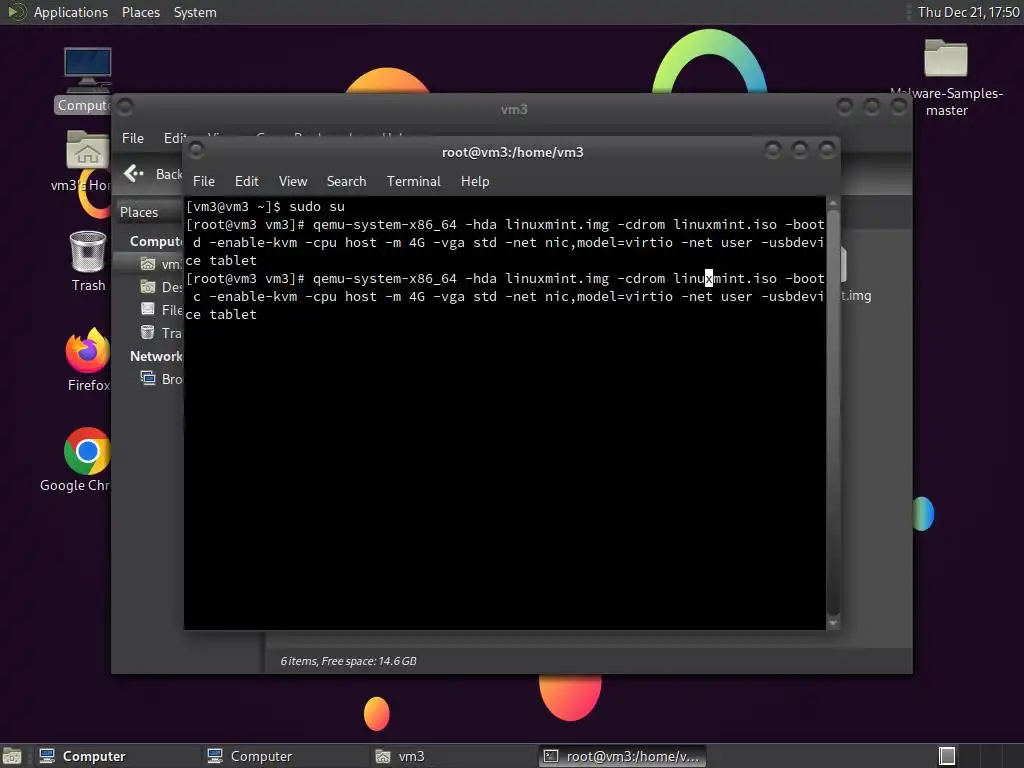Click '6 items, Free space' status bar
The image size is (1024, 768).
(x=348, y=661)
